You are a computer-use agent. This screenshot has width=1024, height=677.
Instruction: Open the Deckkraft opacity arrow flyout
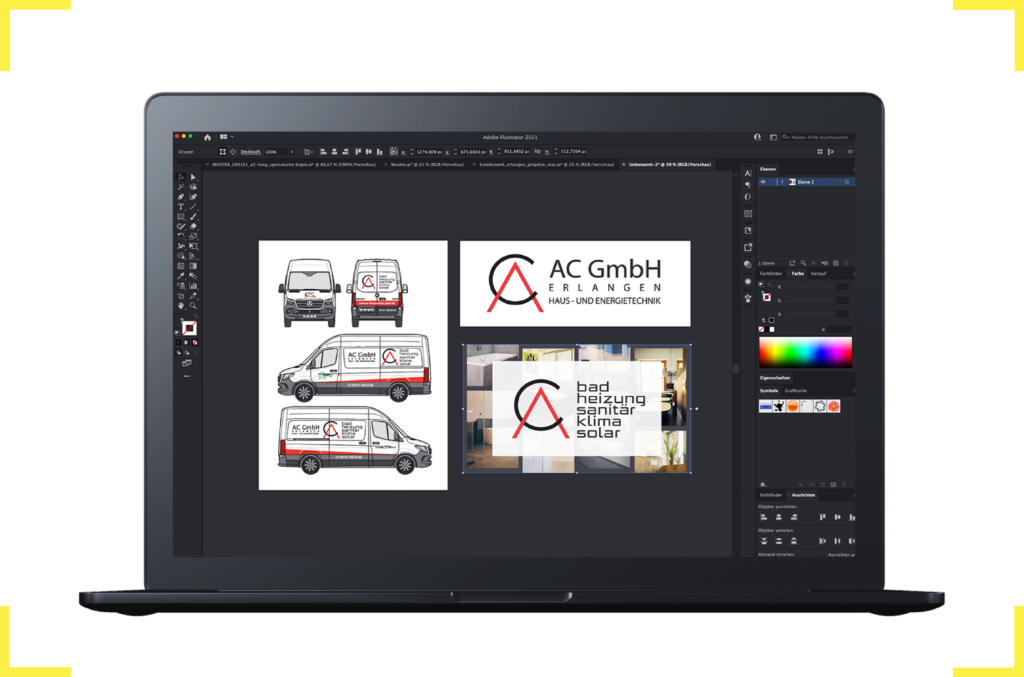(x=291, y=151)
